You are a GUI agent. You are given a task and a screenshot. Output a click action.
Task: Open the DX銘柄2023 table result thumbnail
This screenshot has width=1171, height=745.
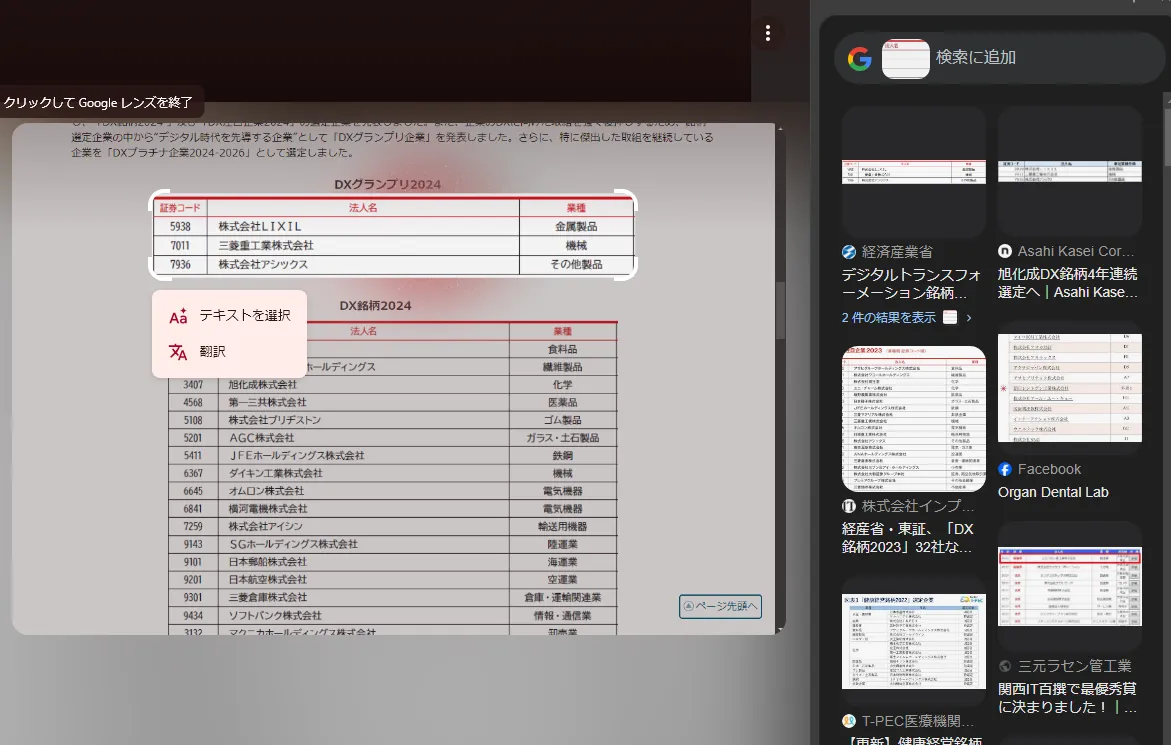click(913, 418)
